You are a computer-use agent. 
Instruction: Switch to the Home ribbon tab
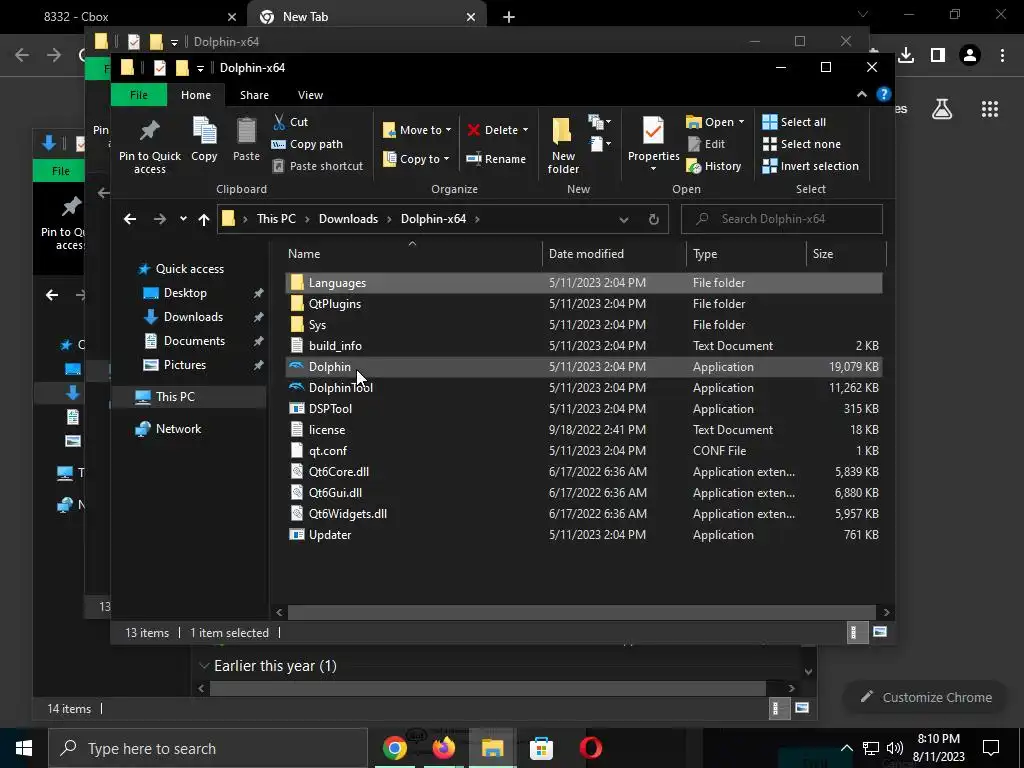coord(196,95)
